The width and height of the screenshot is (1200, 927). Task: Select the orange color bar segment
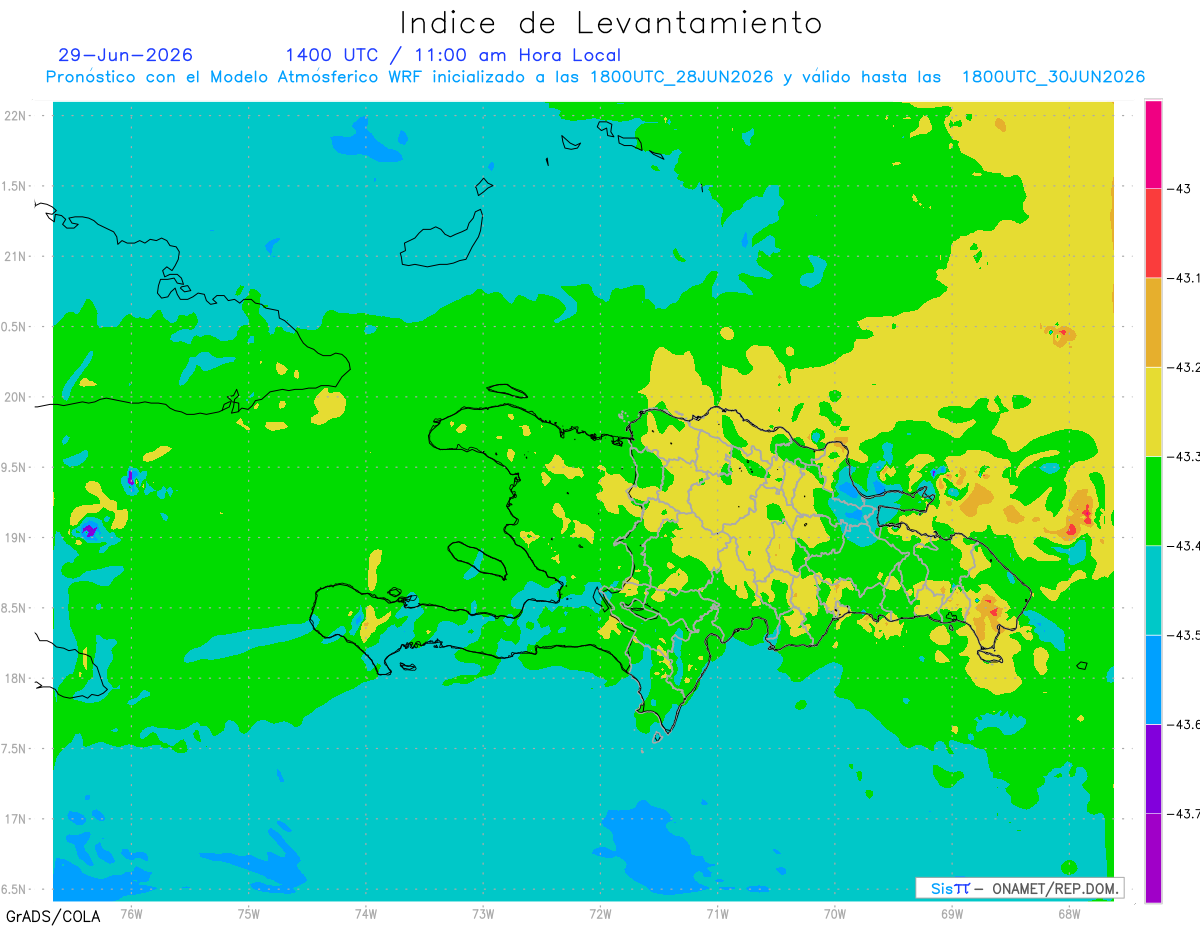1153,322
